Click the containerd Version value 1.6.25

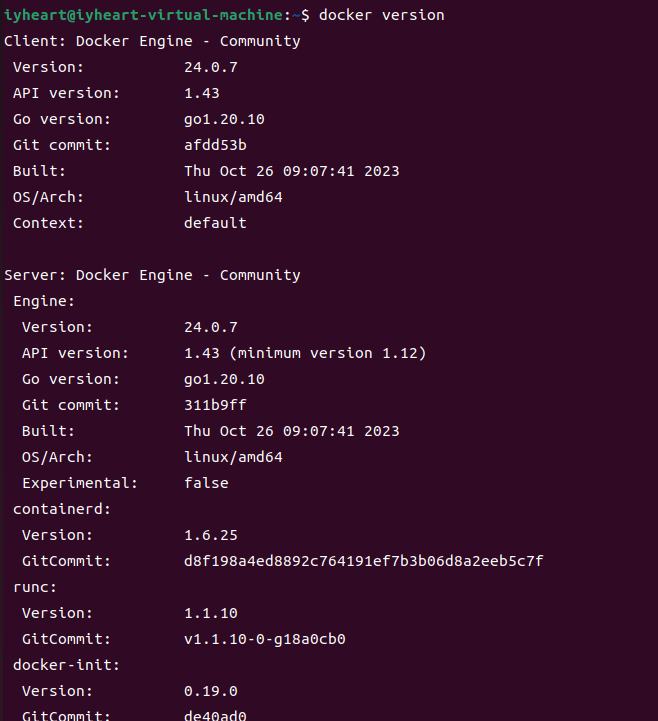[211, 535]
